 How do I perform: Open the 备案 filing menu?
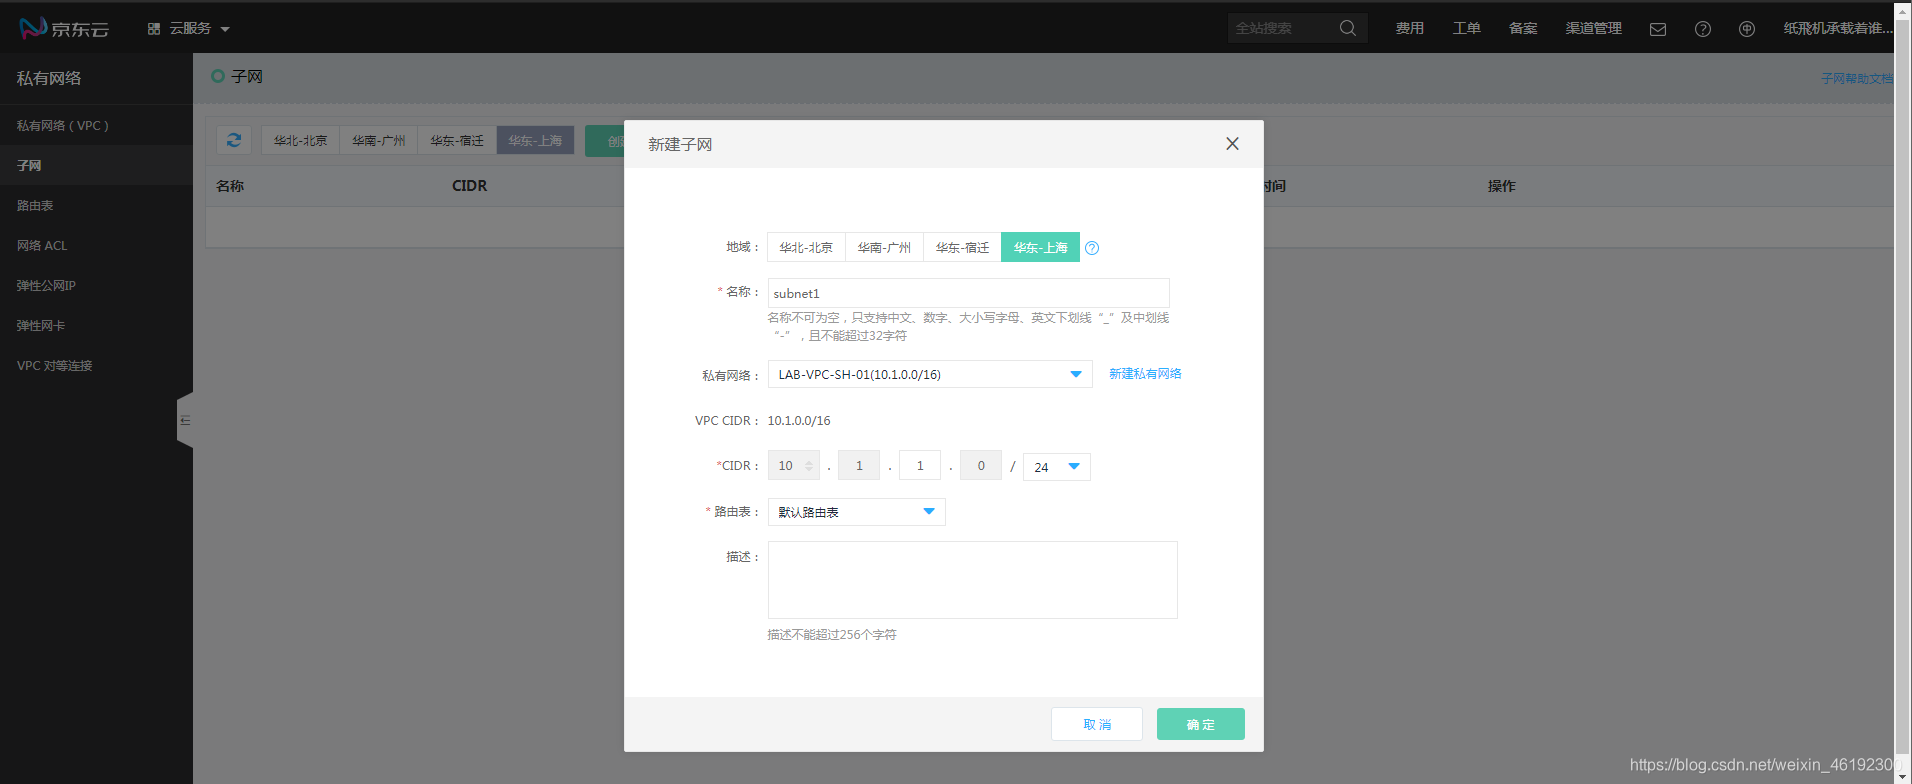click(1523, 28)
